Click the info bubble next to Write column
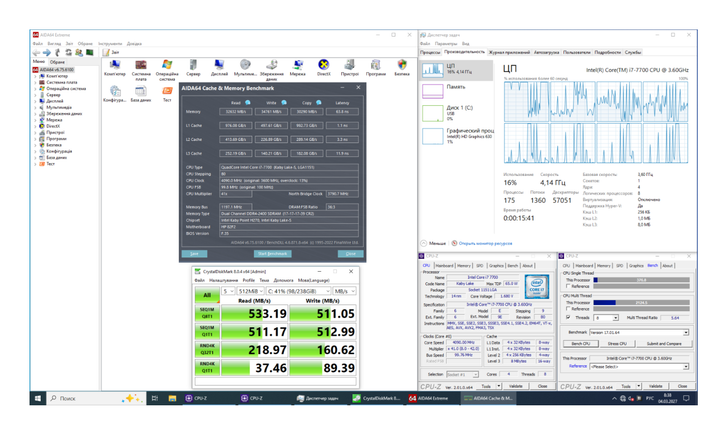Image resolution: width=720 pixels, height=432 pixels. (x=284, y=102)
